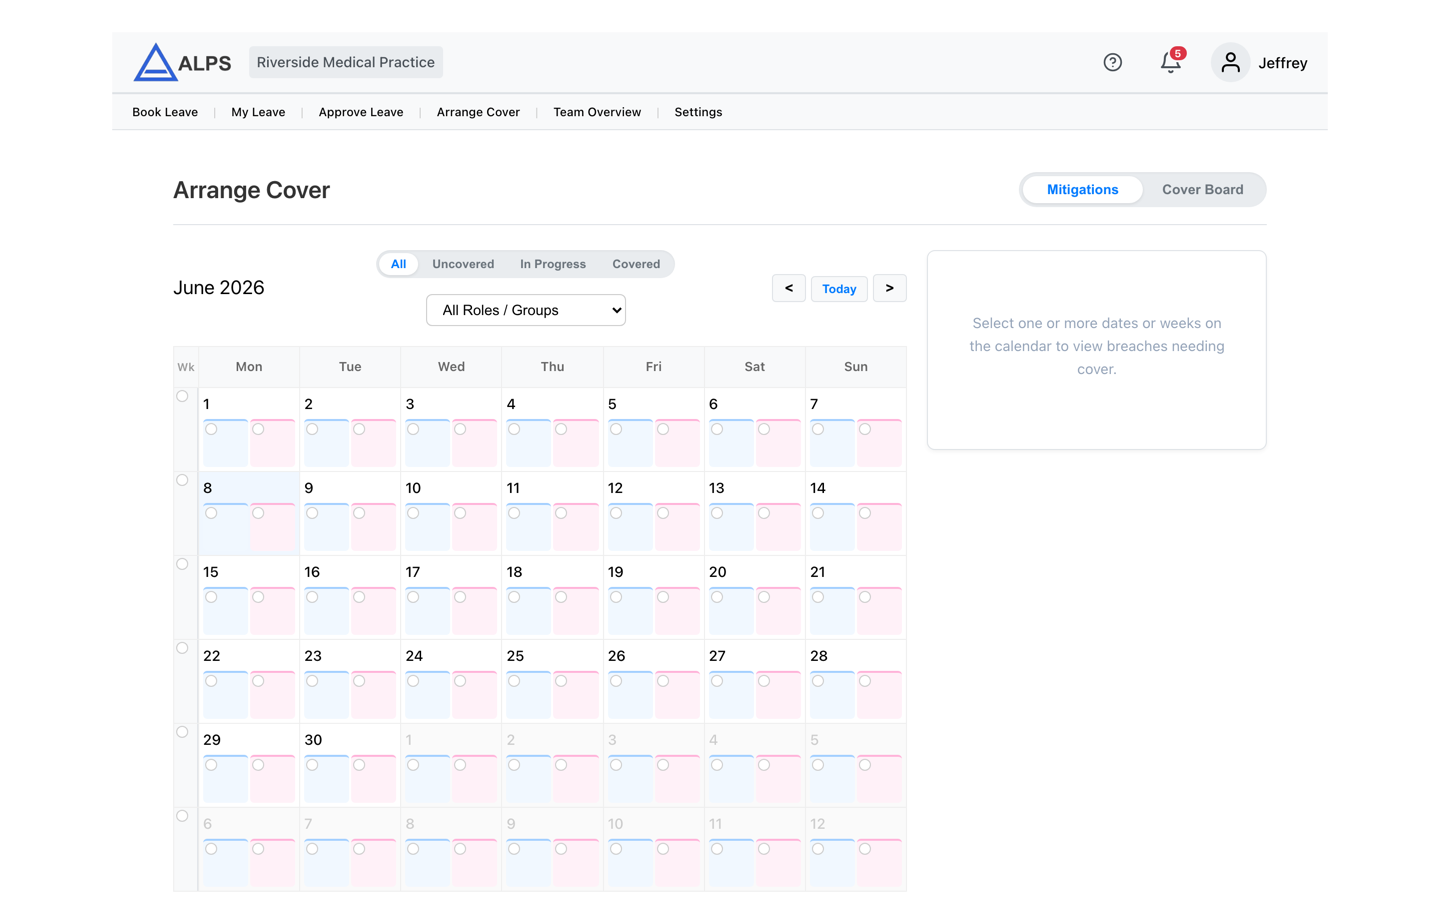Click greyed date 12 in last row
Viewport: 1440px width, 900px height.
pyautogui.click(x=818, y=824)
